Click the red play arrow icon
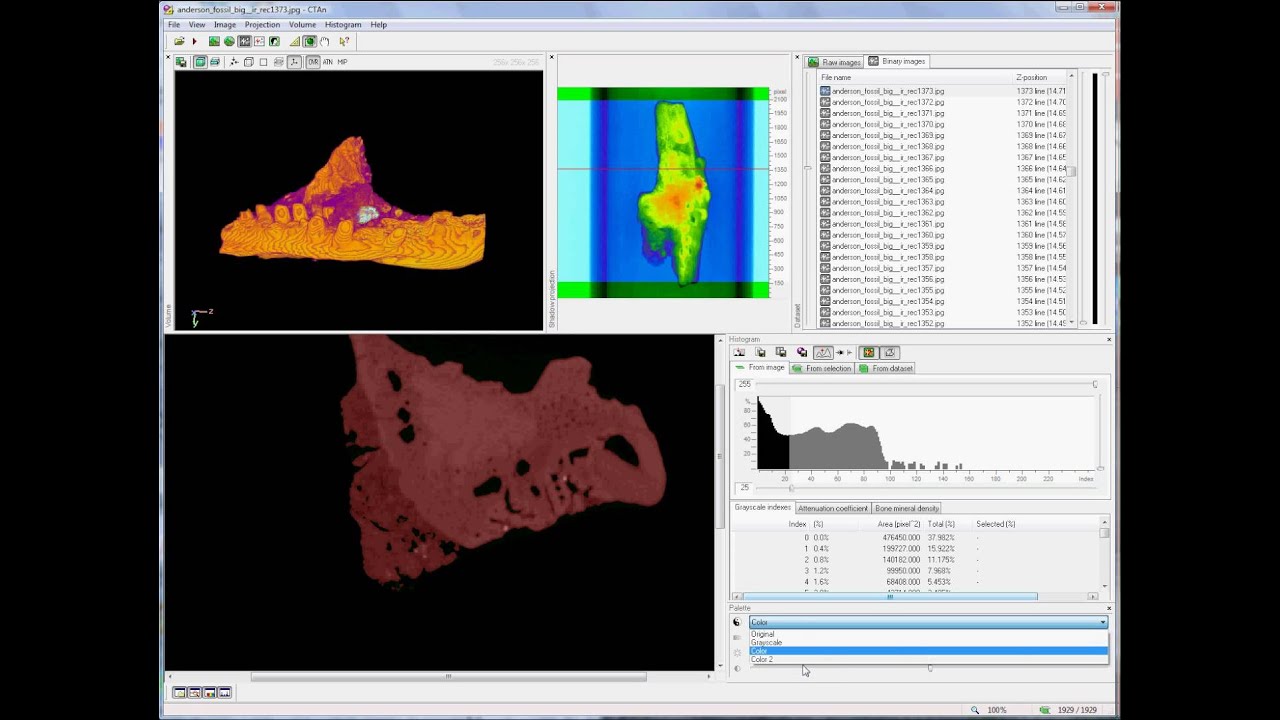 pos(194,41)
